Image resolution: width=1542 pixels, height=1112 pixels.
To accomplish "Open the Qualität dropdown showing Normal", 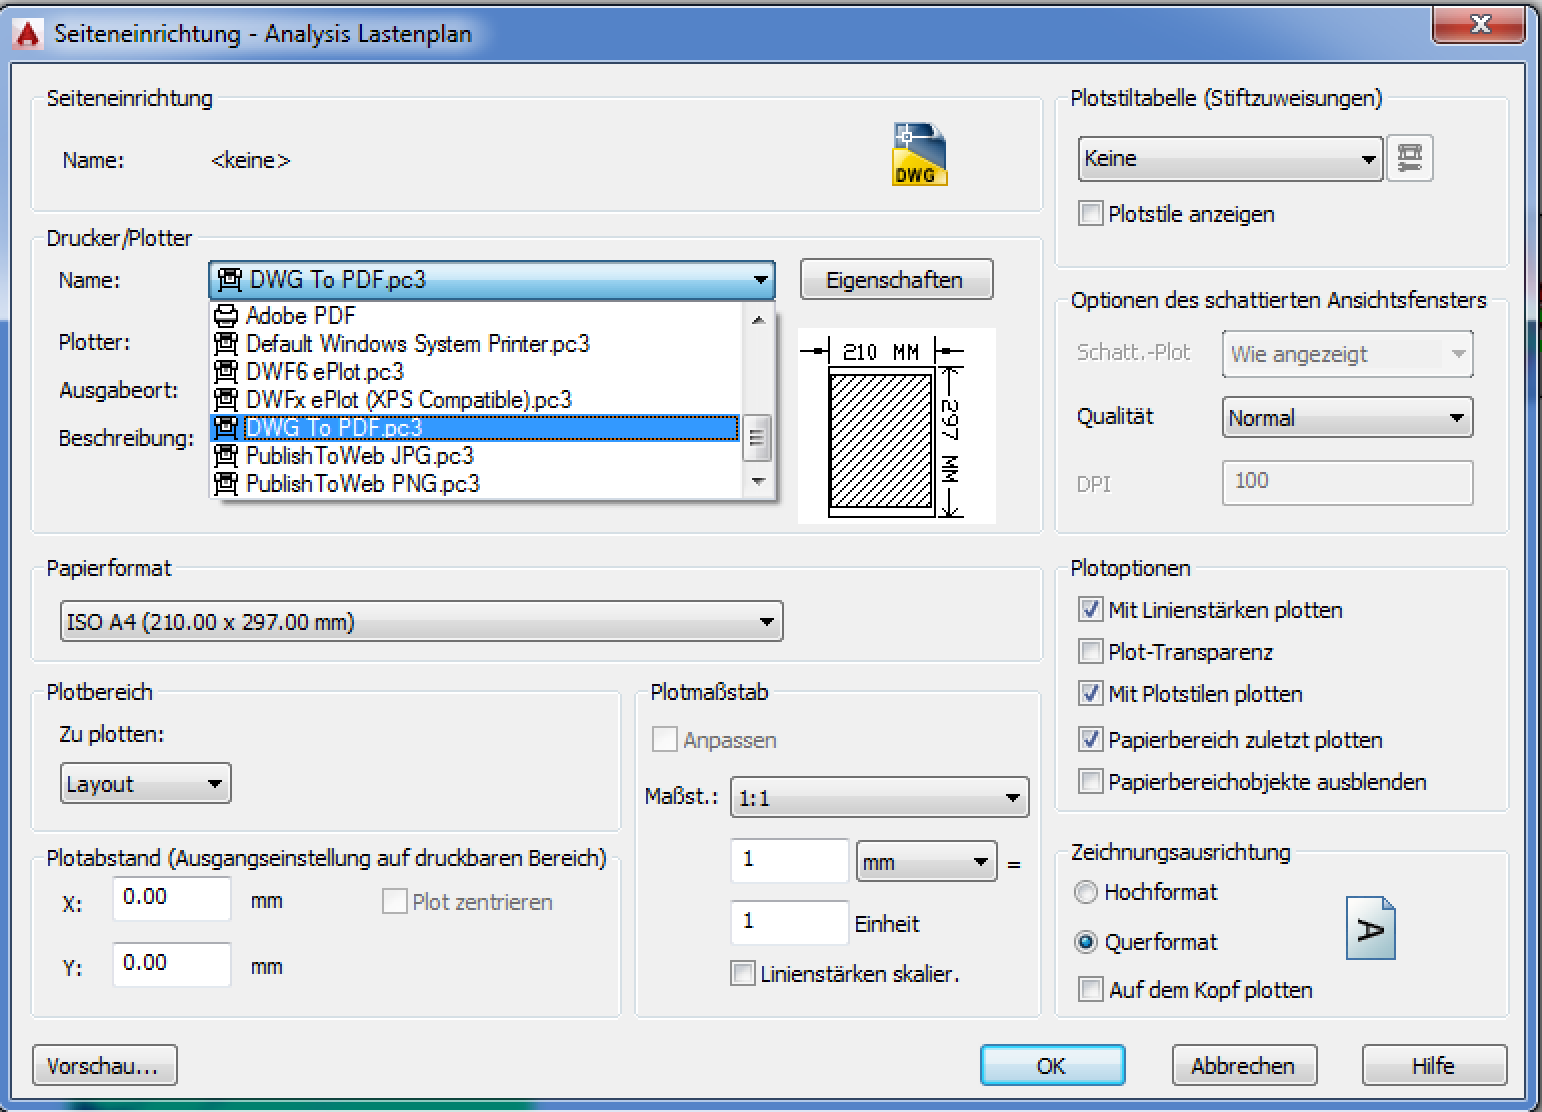I will [x=1458, y=417].
